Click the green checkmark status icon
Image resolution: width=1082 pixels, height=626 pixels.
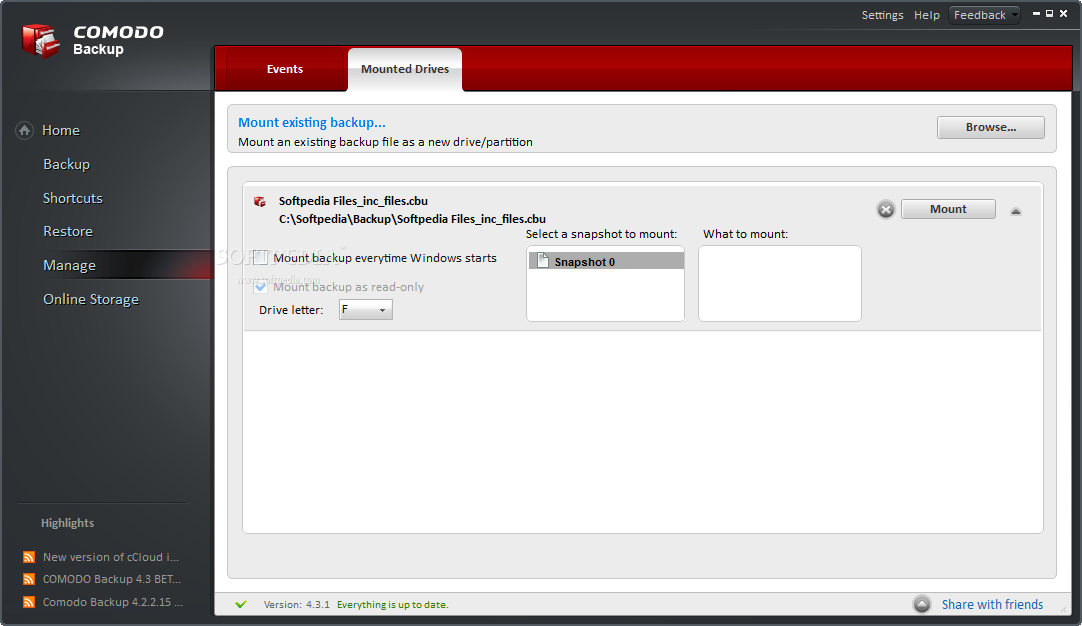pos(241,605)
